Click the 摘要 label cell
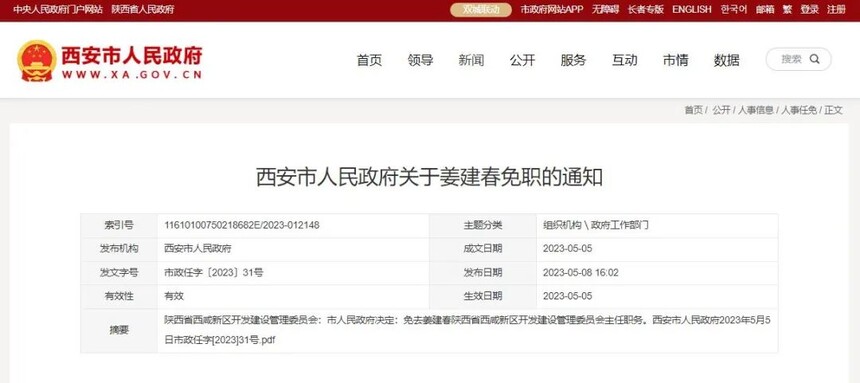The width and height of the screenshot is (860, 383). point(119,330)
